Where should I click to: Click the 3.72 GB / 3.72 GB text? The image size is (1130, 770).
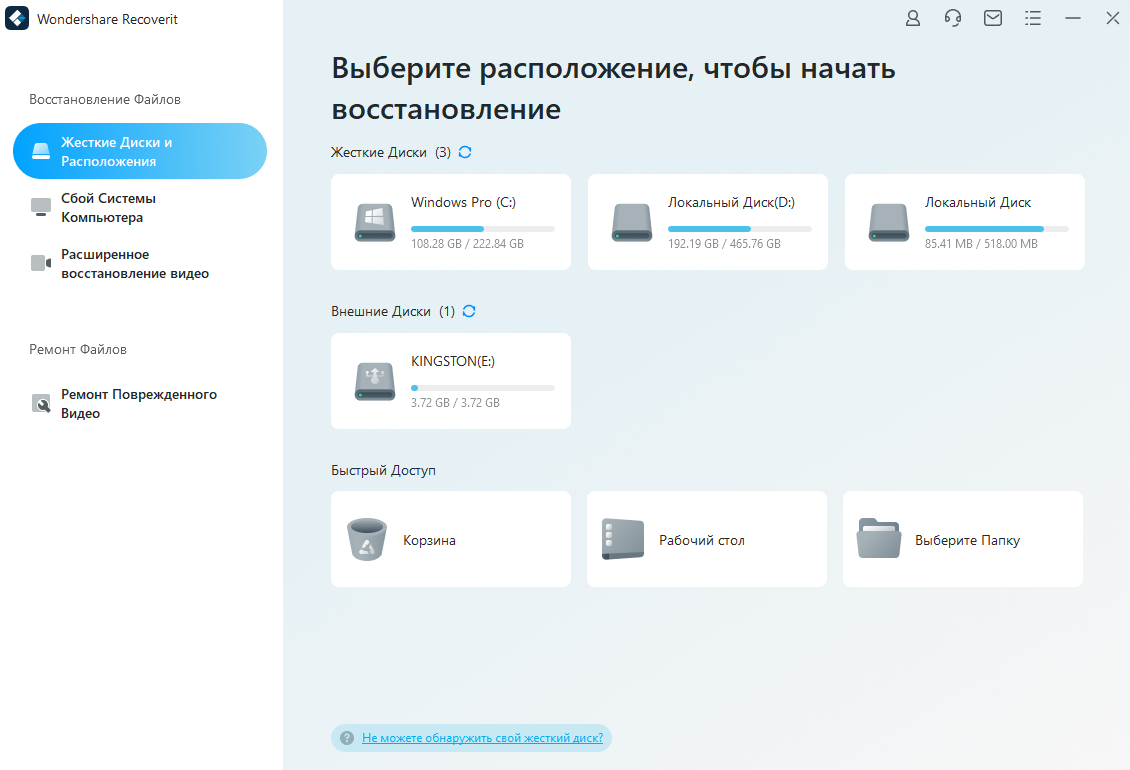pyautogui.click(x=455, y=403)
